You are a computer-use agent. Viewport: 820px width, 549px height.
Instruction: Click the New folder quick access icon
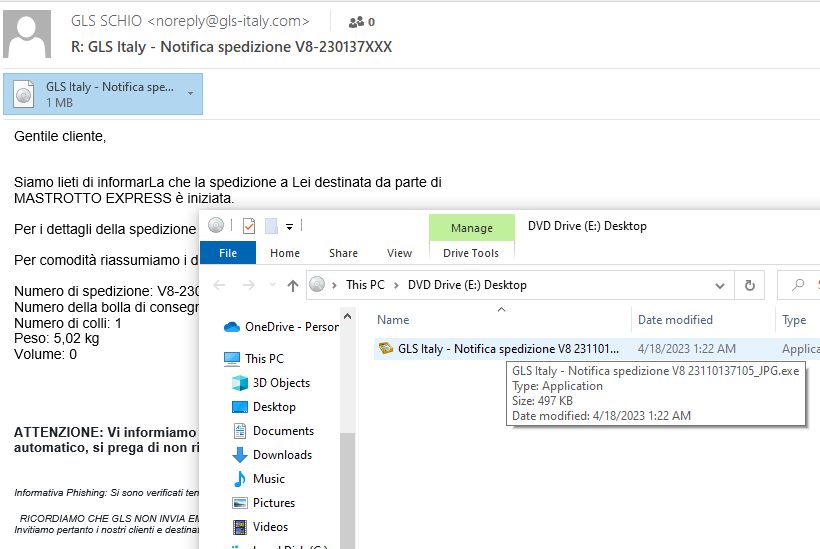pos(271,226)
